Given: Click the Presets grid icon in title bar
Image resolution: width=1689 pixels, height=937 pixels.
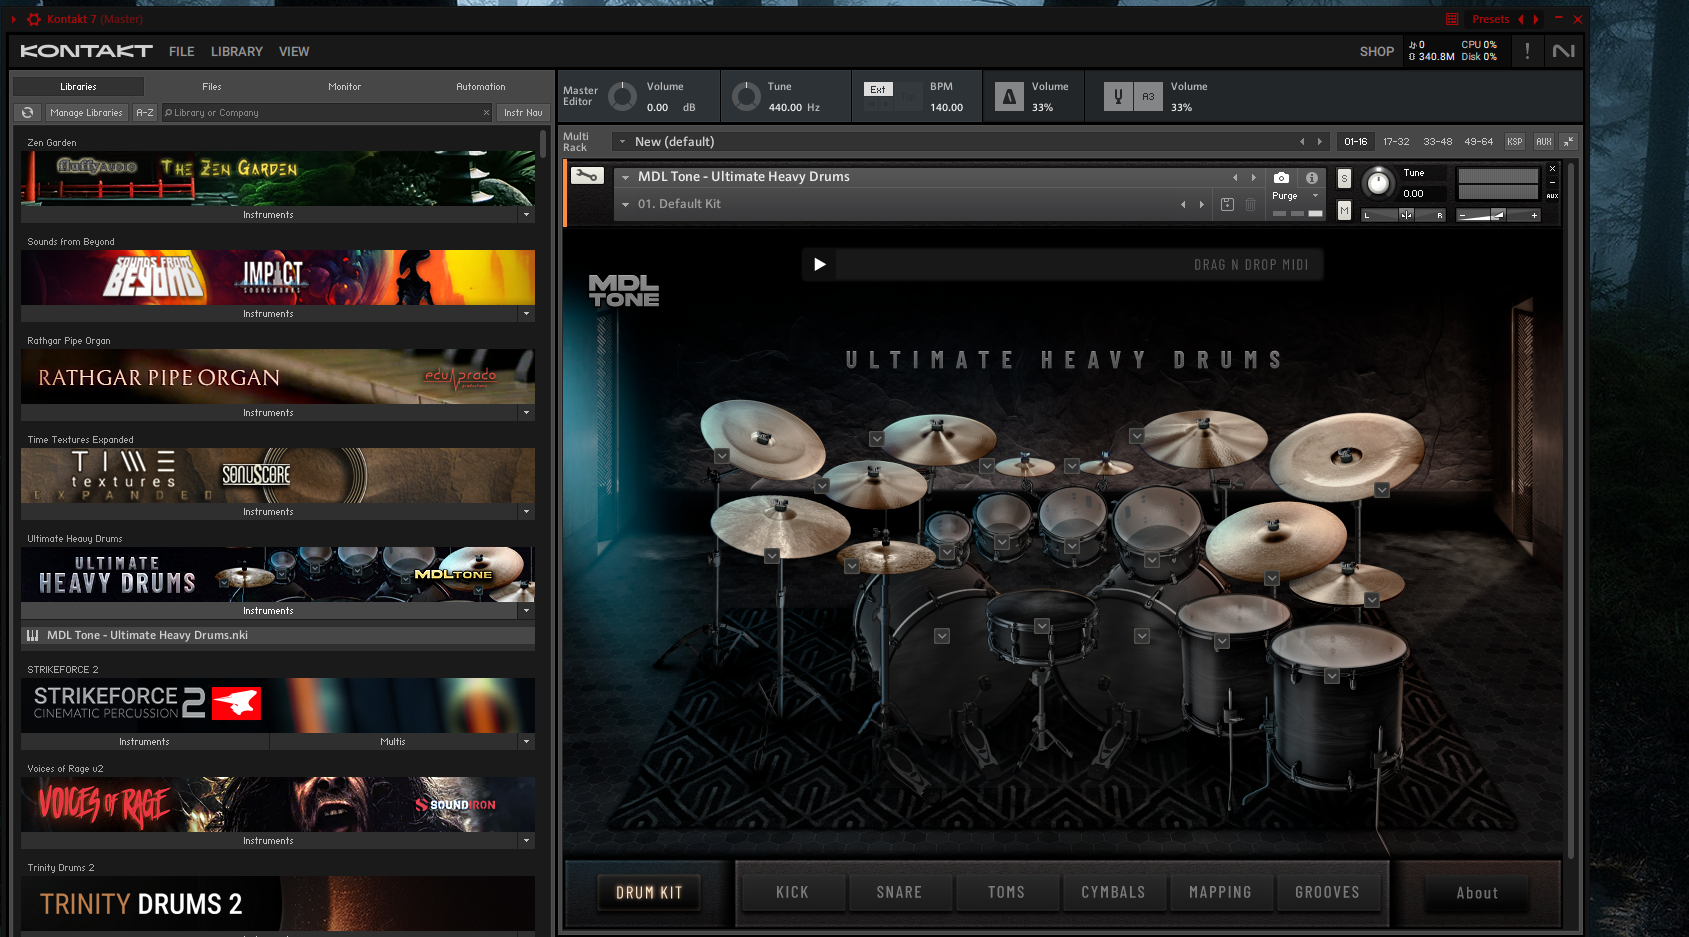Looking at the screenshot, I should coord(1452,19).
